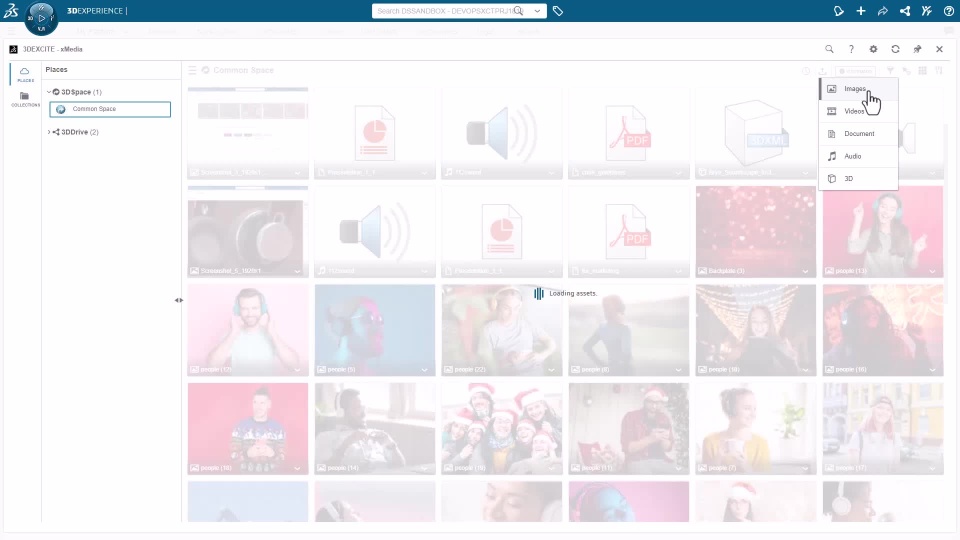Collapse the 3DSpace (1) tree node
The image size is (960, 540).
click(49, 92)
